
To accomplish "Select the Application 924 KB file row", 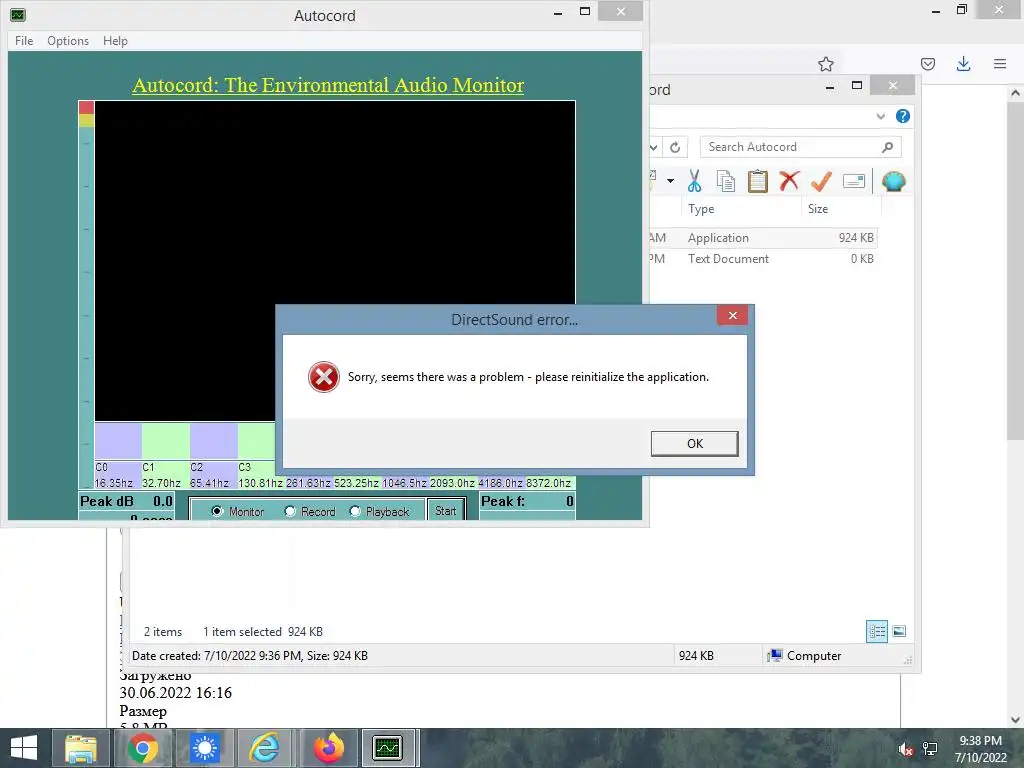I will (x=762, y=238).
